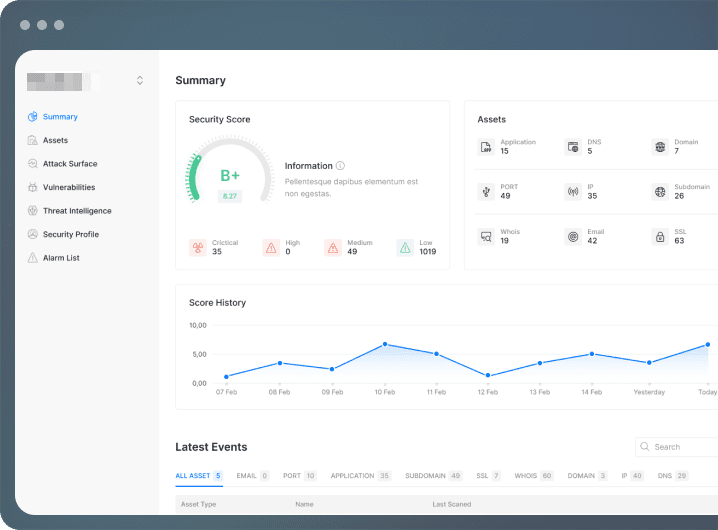Image resolution: width=718 pixels, height=530 pixels.
Task: Open the WHOIS events tab
Action: coord(534,476)
